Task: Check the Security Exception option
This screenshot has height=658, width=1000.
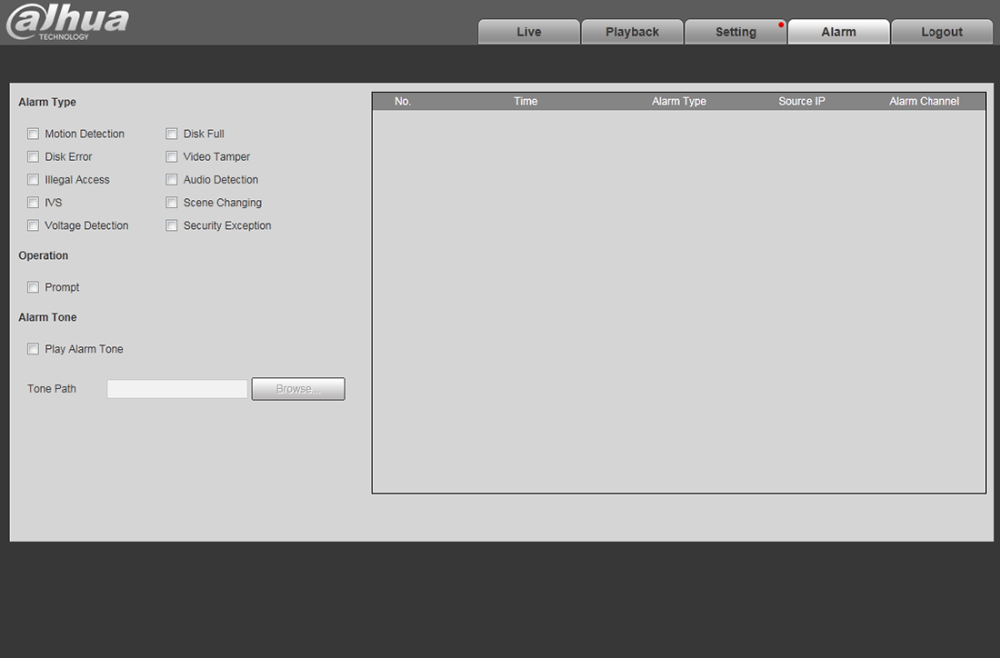Action: [172, 226]
